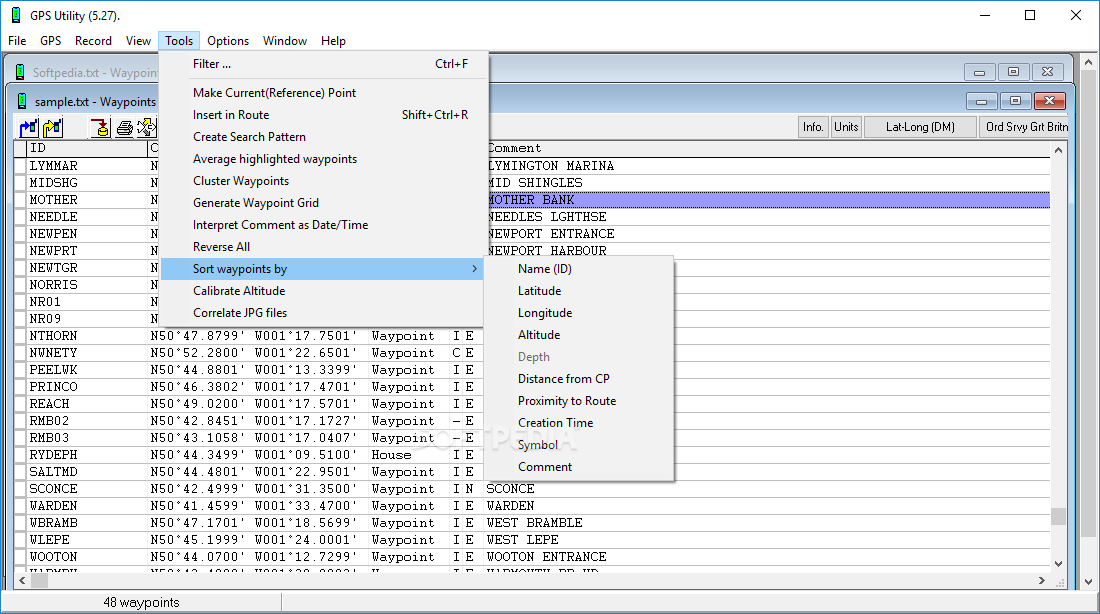Click the SCONCE latitude N50°42.4999' cell

point(199,489)
